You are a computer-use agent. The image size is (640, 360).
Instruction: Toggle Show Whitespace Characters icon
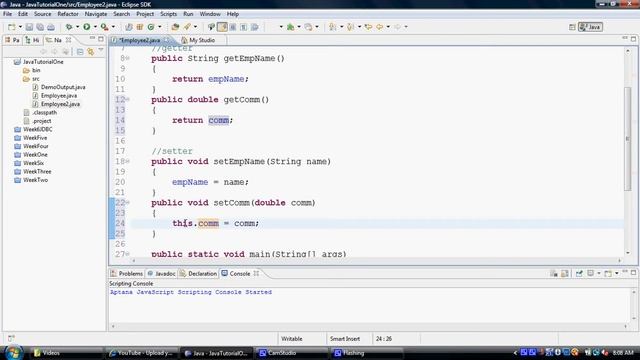(x=243, y=27)
